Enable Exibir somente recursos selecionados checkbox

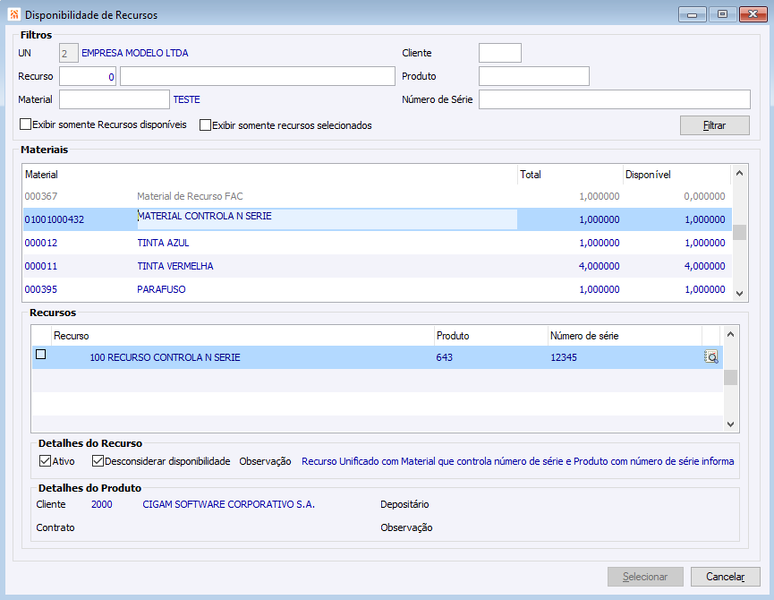[x=205, y=125]
